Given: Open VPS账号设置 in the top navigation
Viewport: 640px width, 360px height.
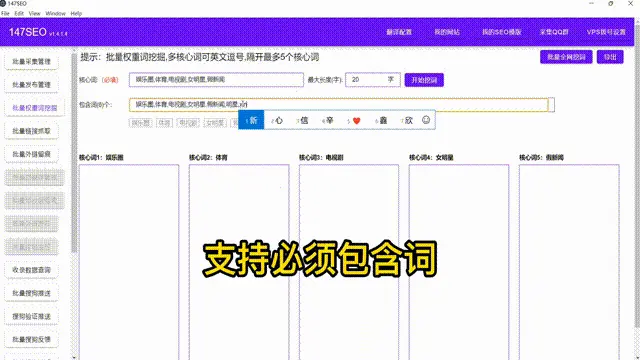Looking at the screenshot, I should pyautogui.click(x=606, y=32).
